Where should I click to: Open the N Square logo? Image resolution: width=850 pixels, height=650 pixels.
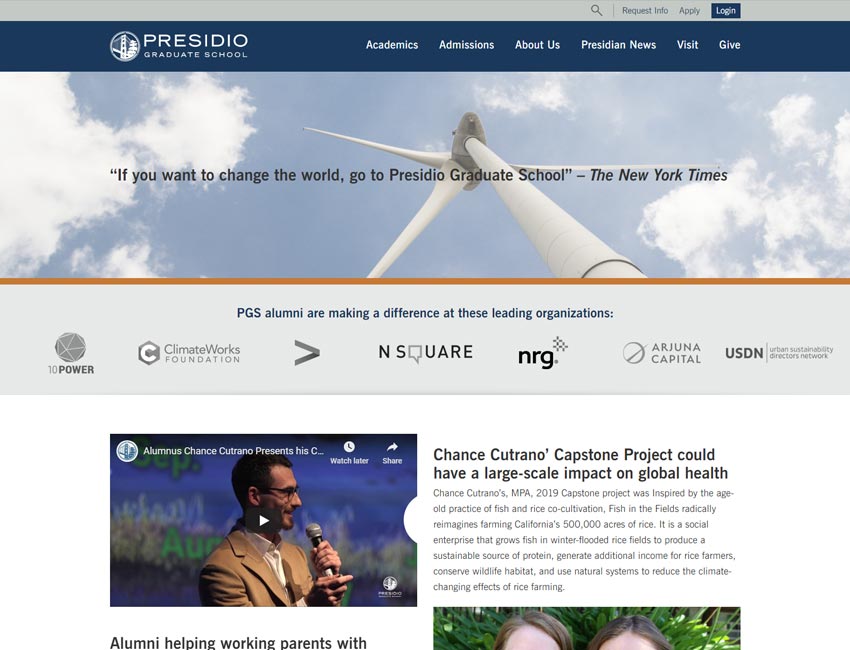tap(426, 353)
